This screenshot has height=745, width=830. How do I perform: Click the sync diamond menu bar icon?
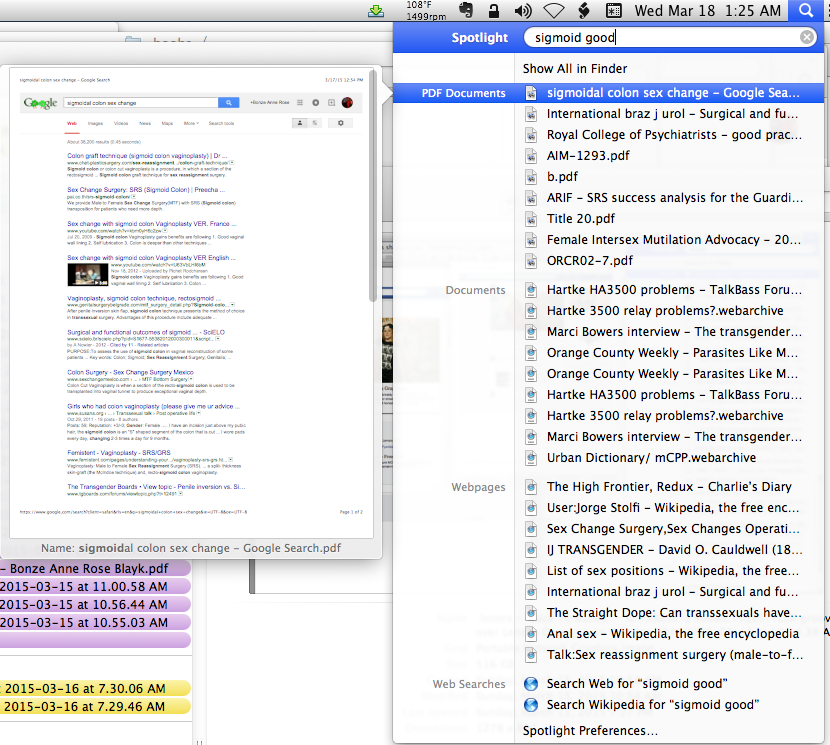[x=584, y=11]
